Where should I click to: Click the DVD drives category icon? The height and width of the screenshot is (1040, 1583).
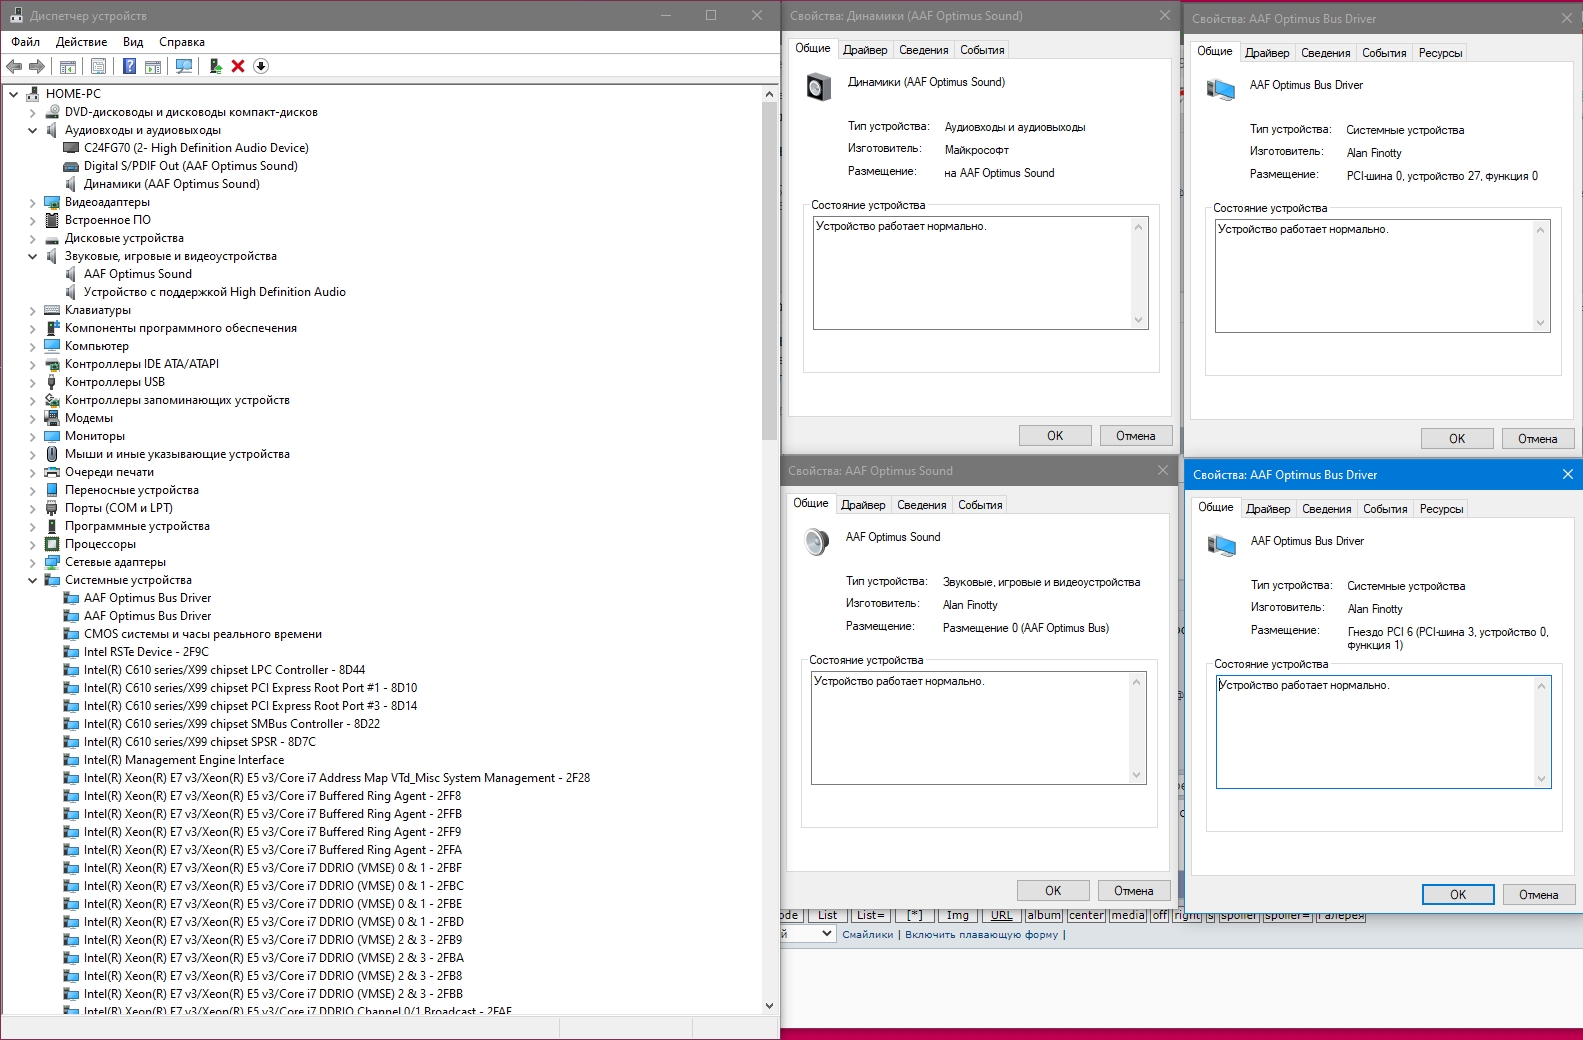[52, 112]
